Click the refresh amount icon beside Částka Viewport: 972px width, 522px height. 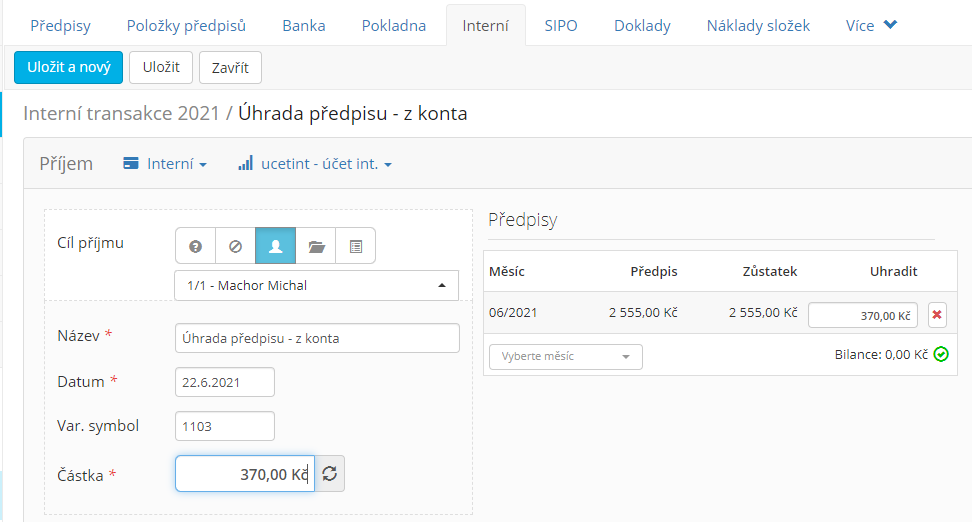pyautogui.click(x=330, y=474)
